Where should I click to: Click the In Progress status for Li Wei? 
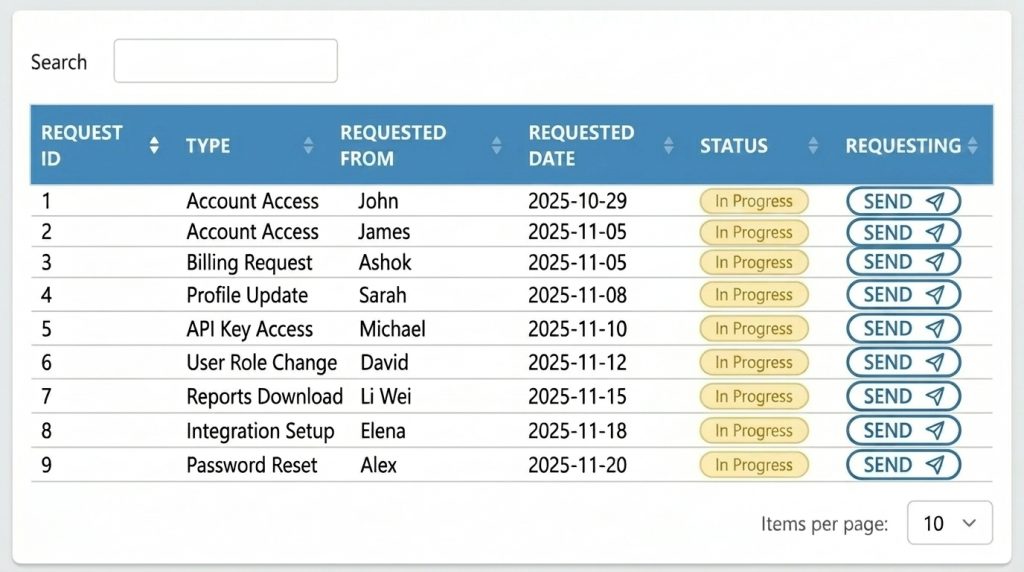(753, 397)
